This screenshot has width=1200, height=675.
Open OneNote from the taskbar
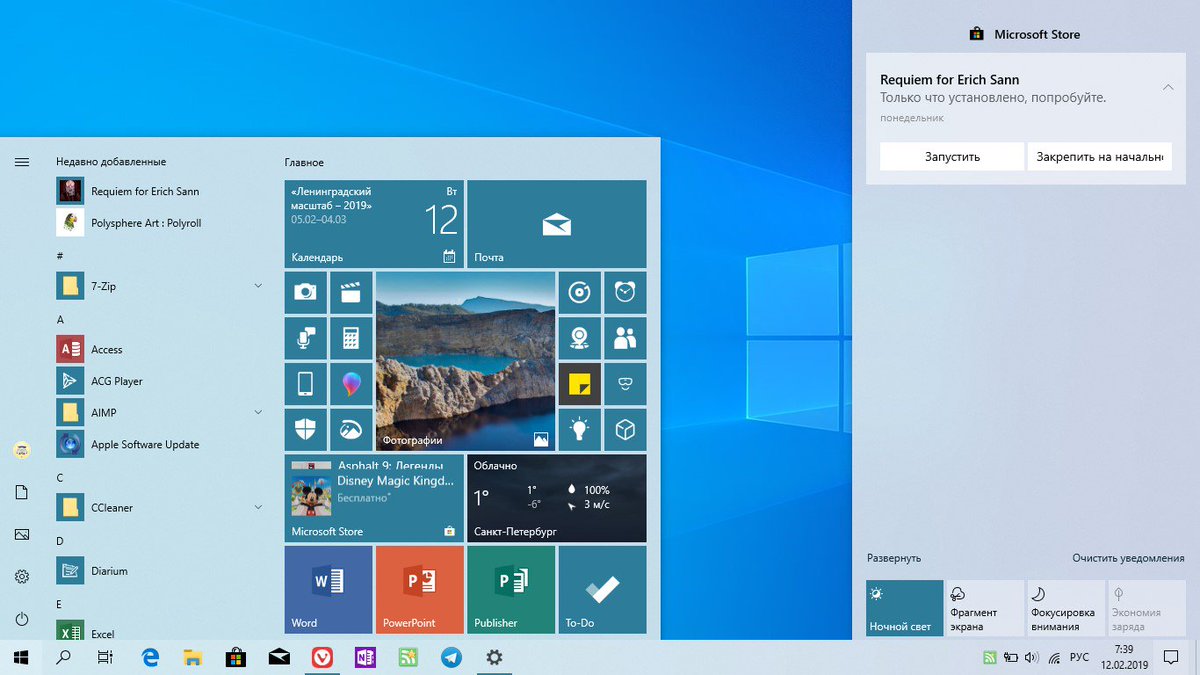[365, 657]
